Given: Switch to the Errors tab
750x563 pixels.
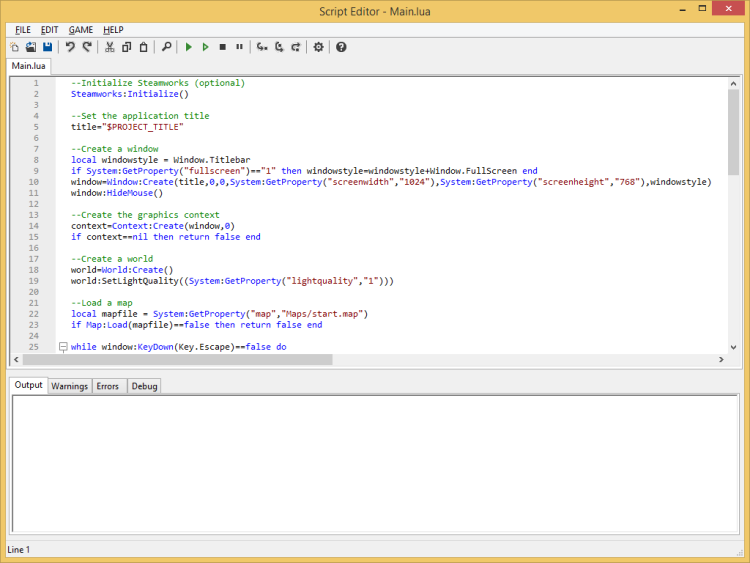Looking at the screenshot, I should [x=108, y=386].
